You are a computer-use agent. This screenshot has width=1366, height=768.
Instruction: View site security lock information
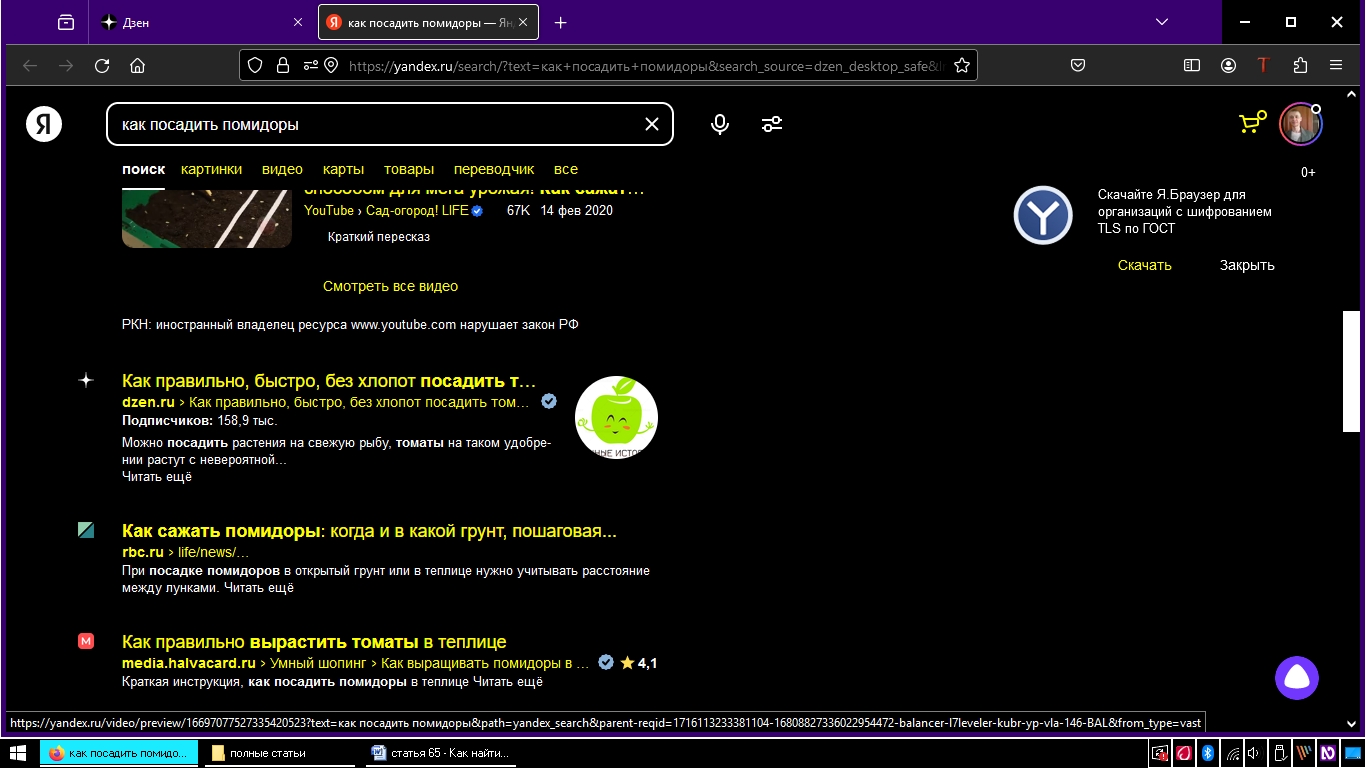283,66
